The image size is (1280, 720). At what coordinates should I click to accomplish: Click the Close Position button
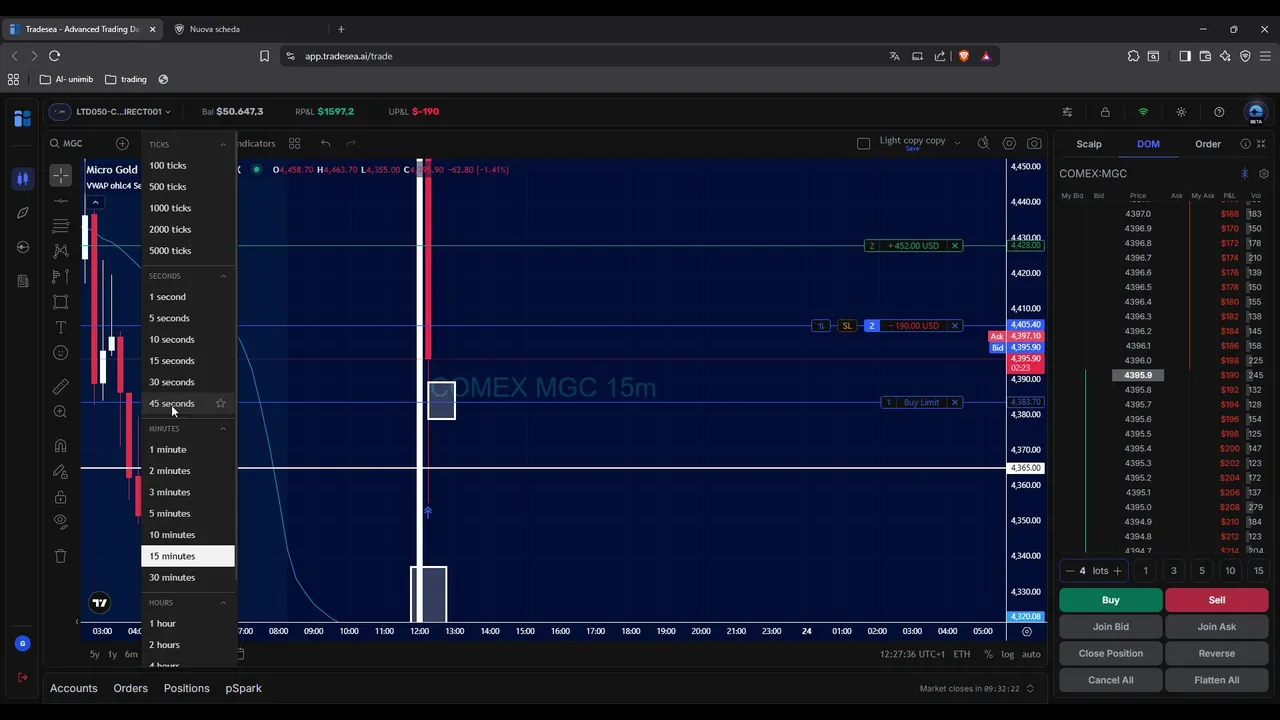1111,653
